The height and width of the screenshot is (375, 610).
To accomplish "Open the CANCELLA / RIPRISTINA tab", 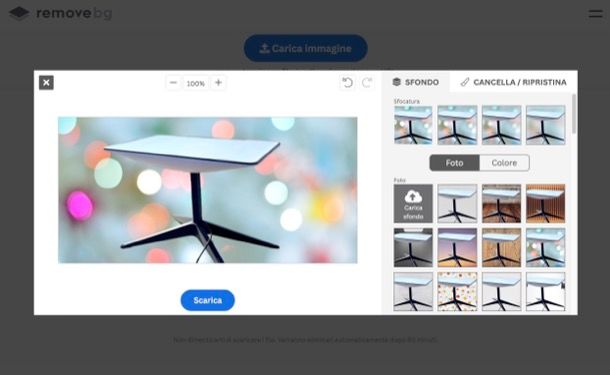I will (x=514, y=82).
